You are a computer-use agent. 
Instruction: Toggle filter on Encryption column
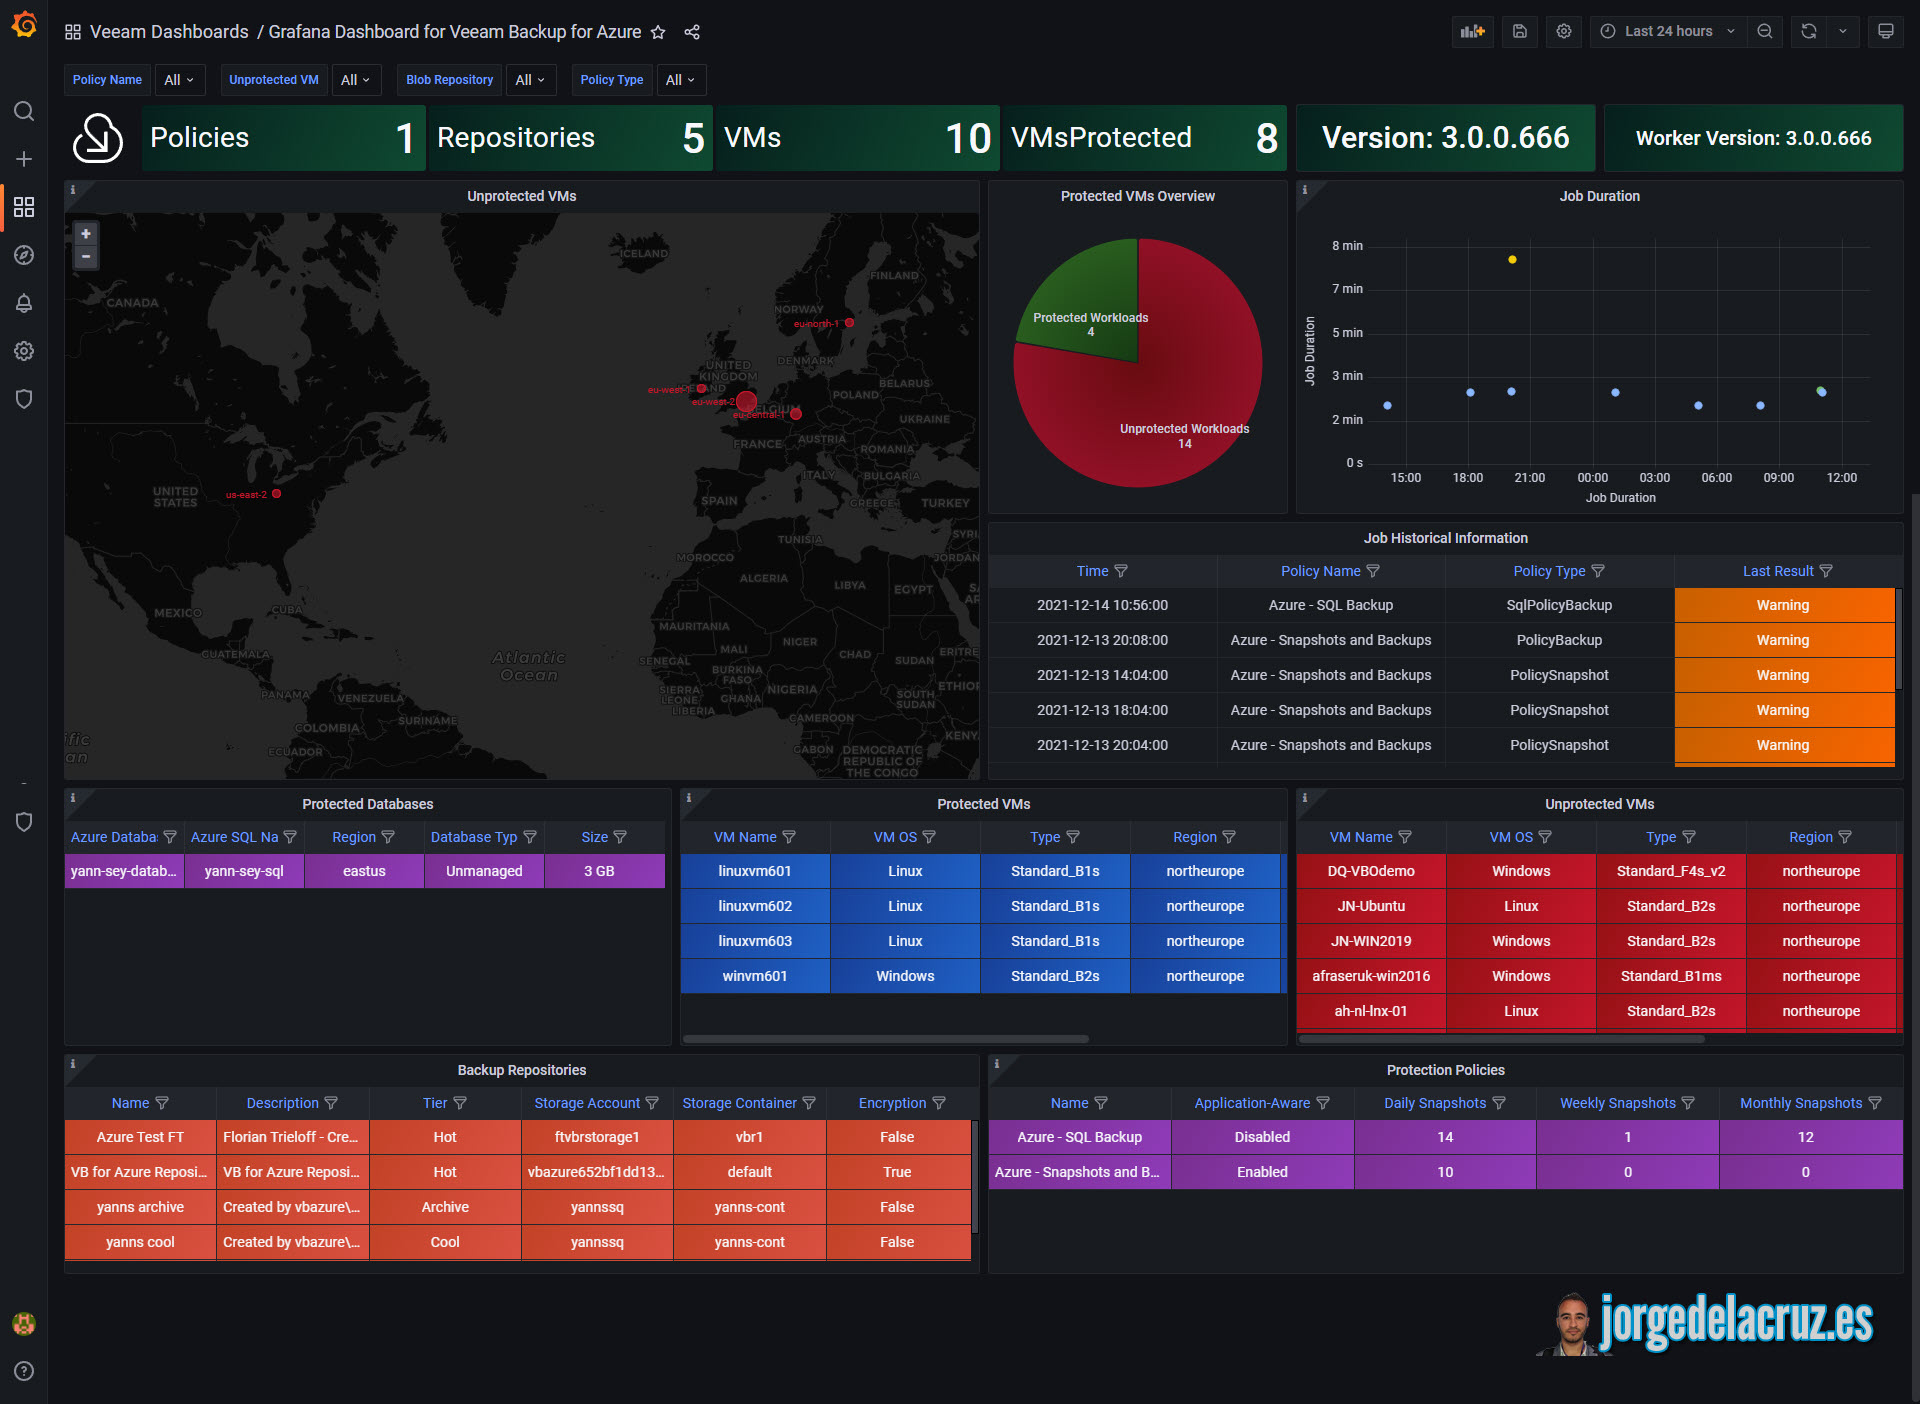pos(939,1103)
